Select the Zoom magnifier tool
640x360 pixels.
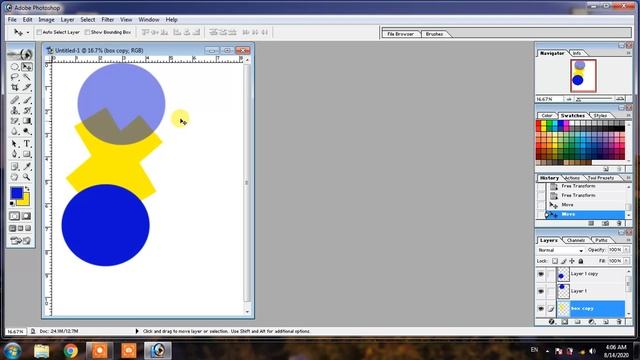(27, 177)
